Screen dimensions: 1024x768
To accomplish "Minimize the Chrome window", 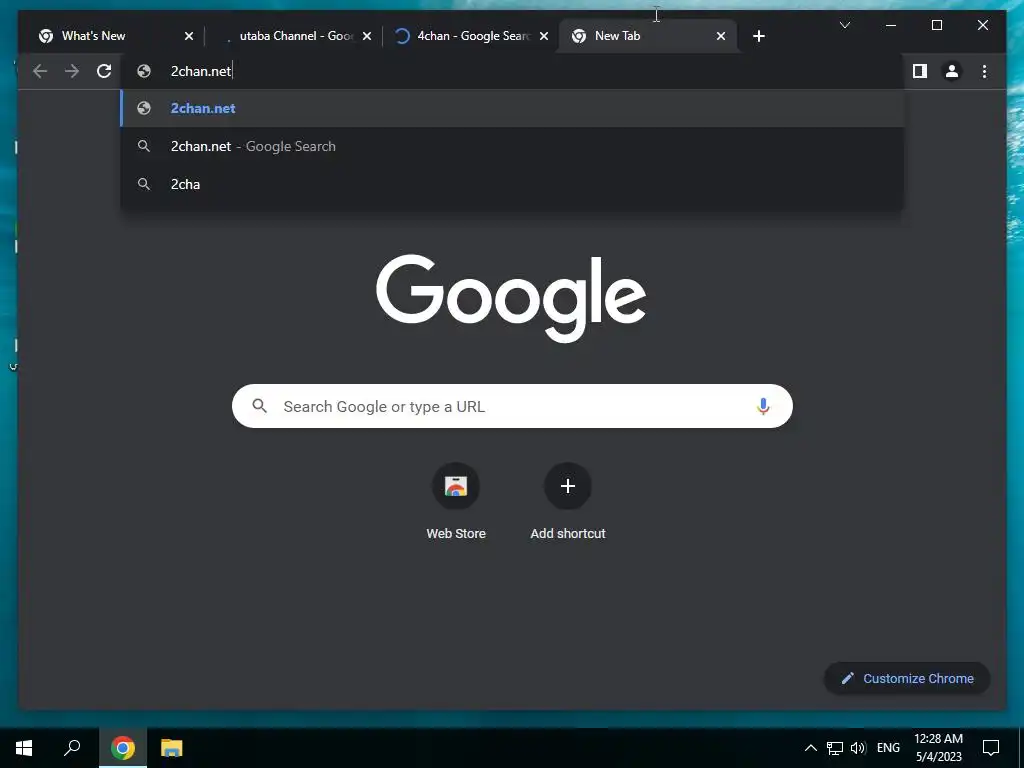I will (x=891, y=25).
